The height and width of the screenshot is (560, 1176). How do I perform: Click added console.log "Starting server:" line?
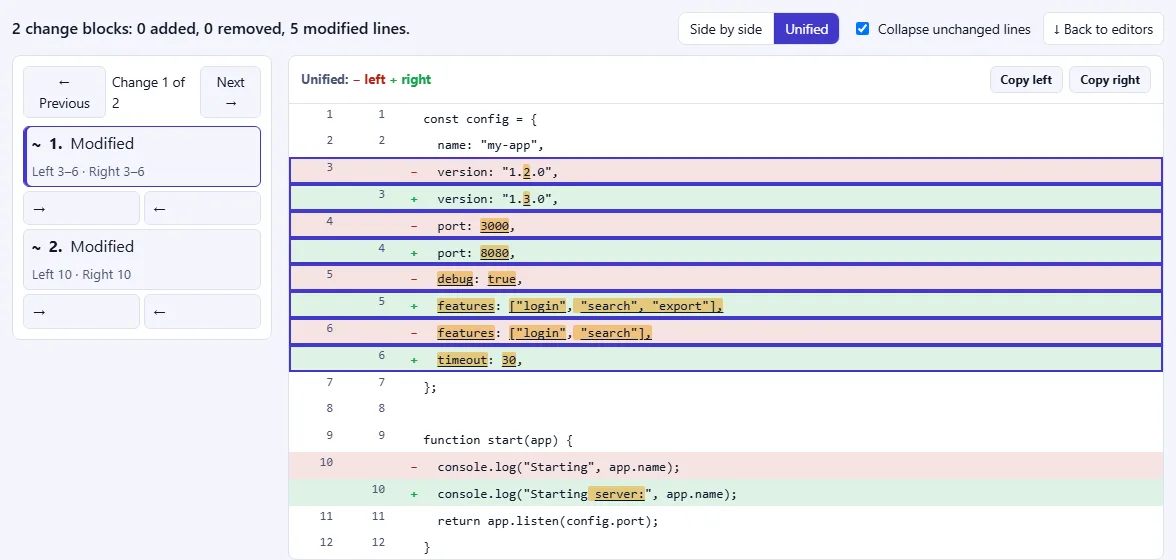point(726,494)
